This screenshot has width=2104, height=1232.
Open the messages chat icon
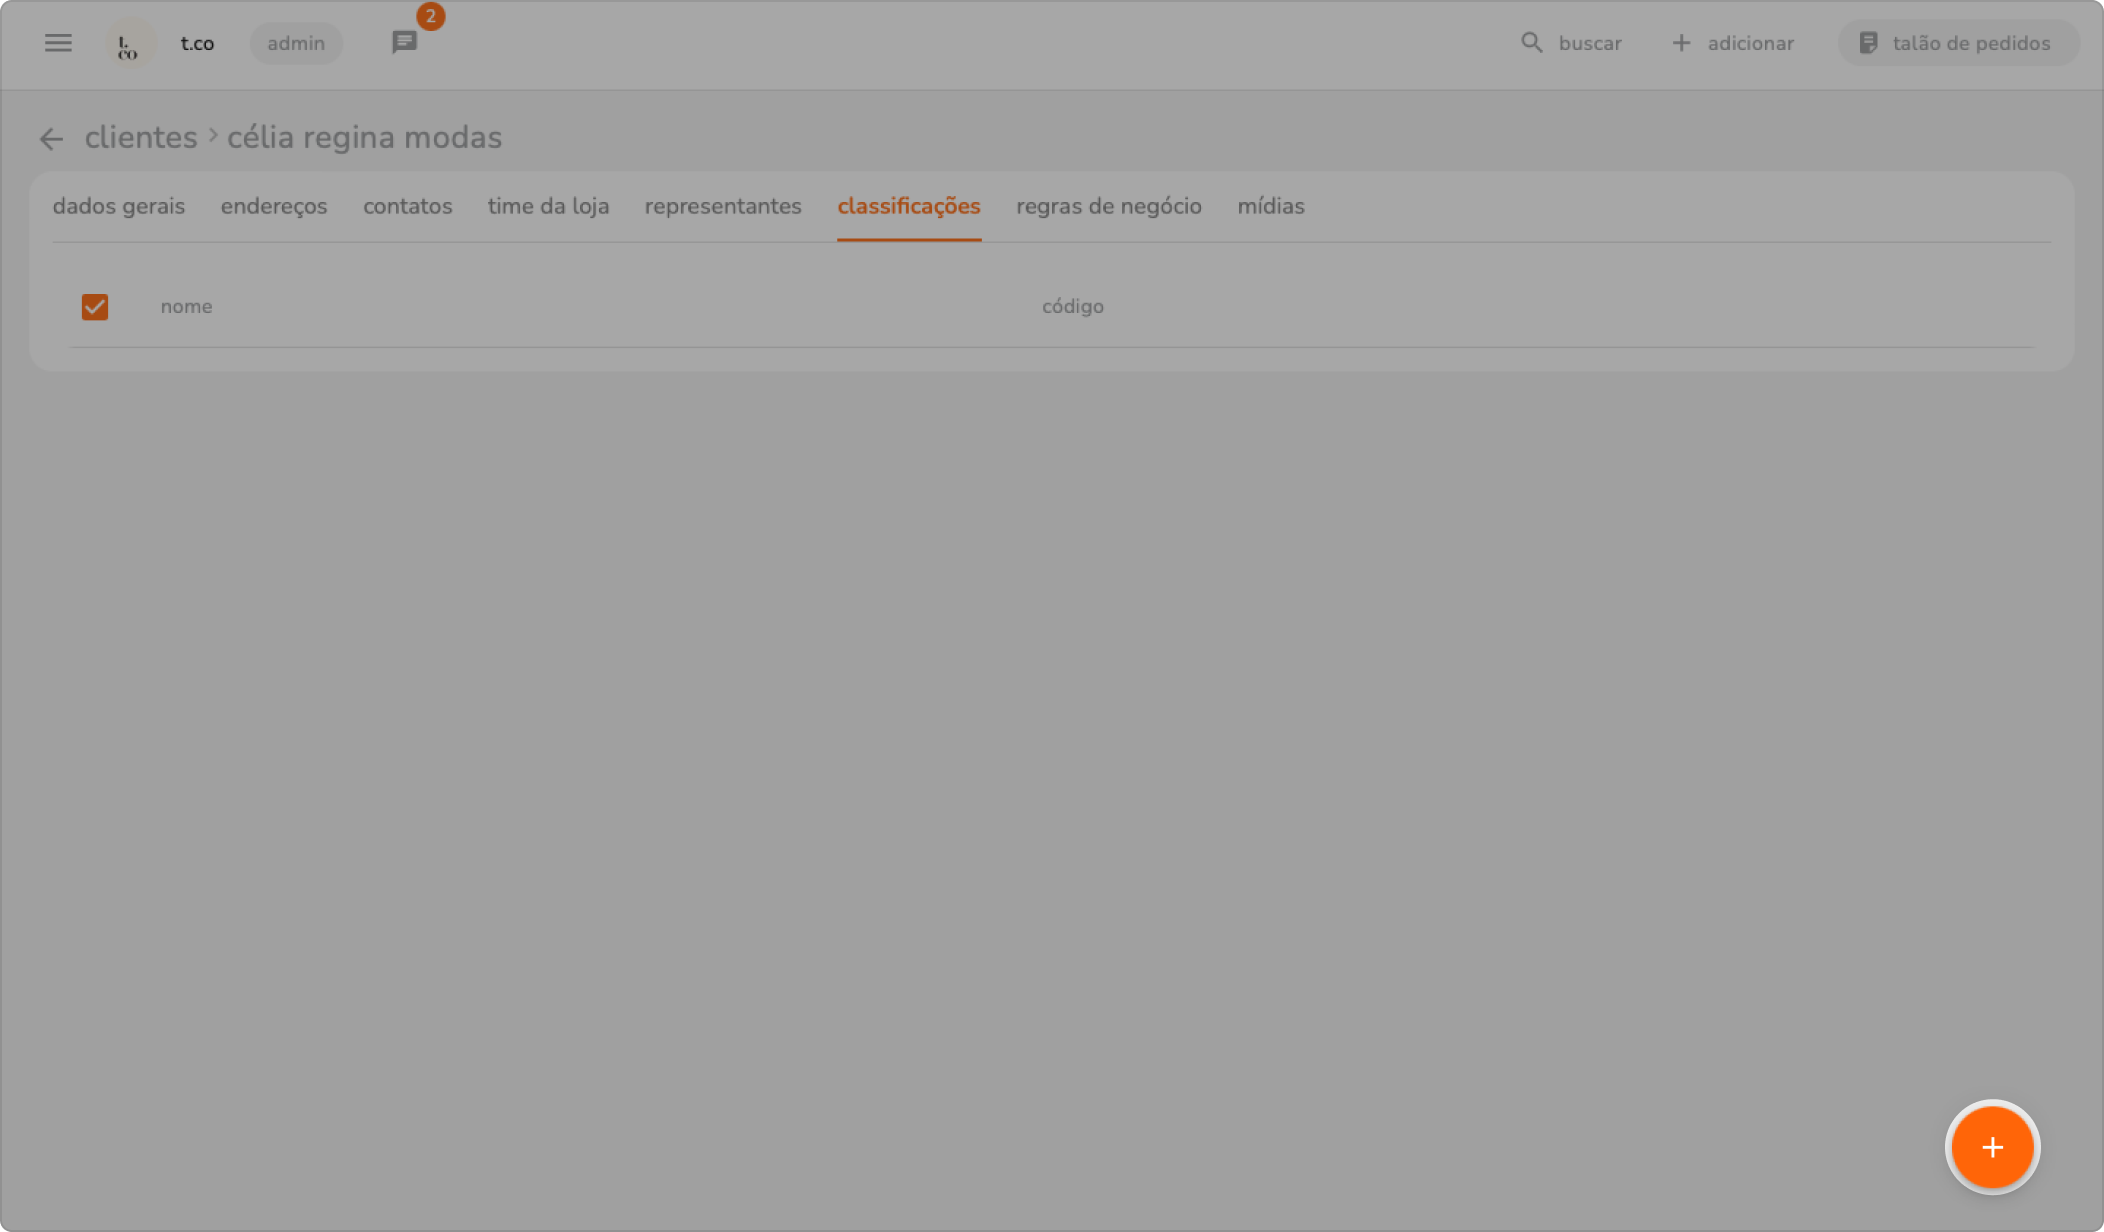click(x=404, y=43)
